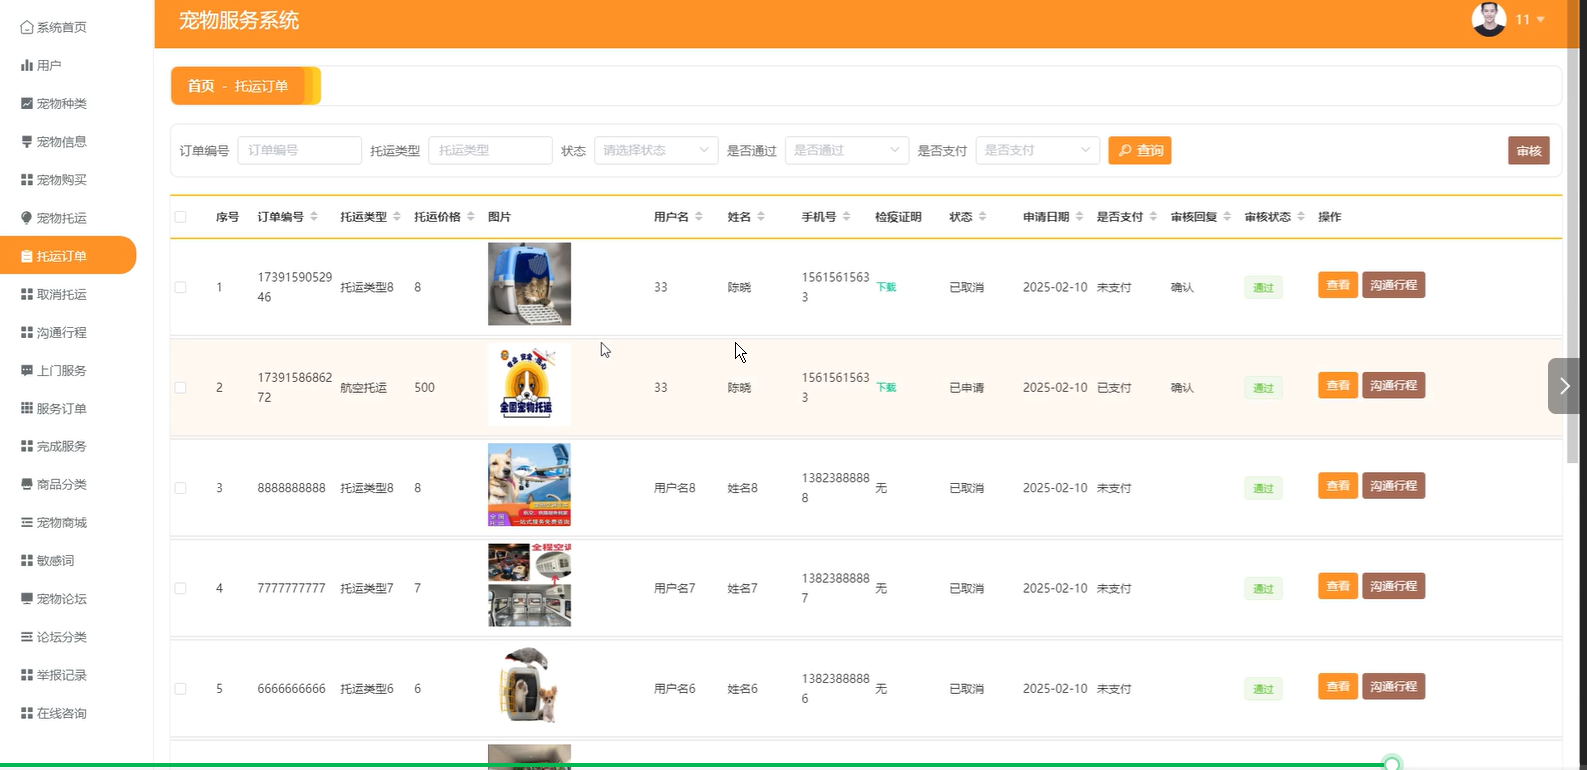Click the 通过 tag in row 4
This screenshot has height=770, width=1587.
[x=1264, y=588]
